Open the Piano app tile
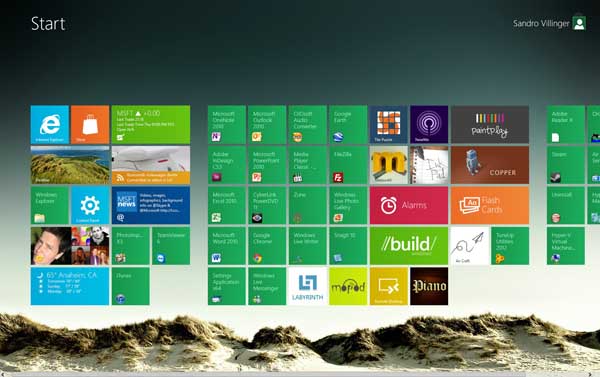600x377 pixels. click(429, 286)
